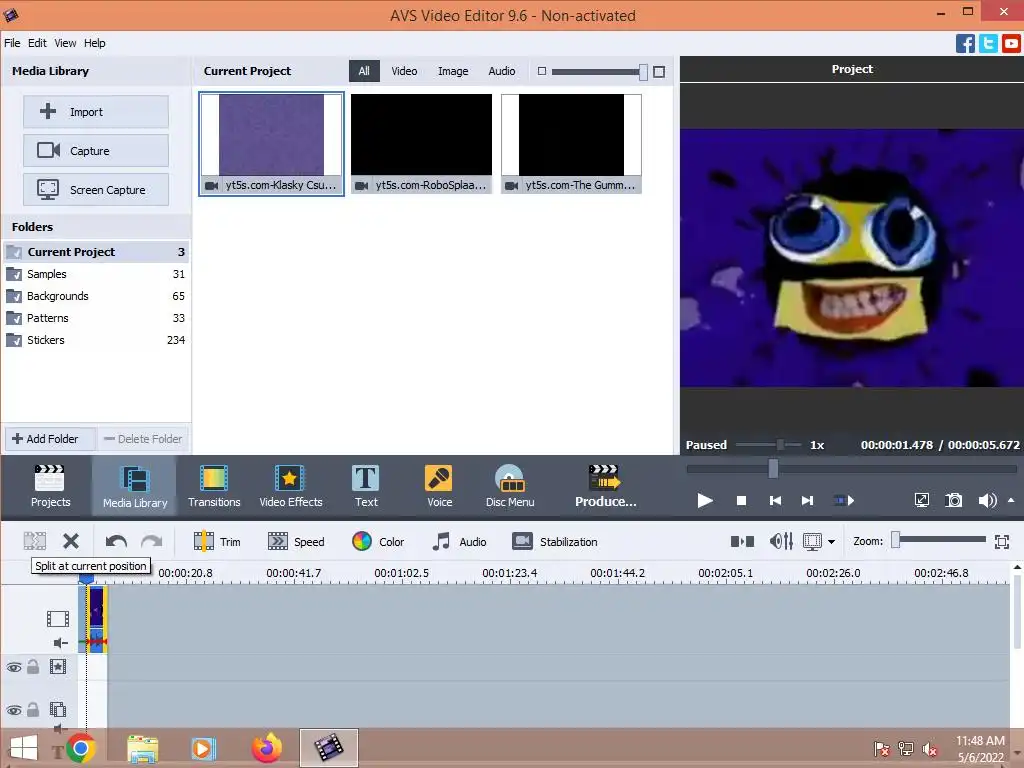Select the Backgrounds folder
The width and height of the screenshot is (1024, 768).
coord(95,296)
